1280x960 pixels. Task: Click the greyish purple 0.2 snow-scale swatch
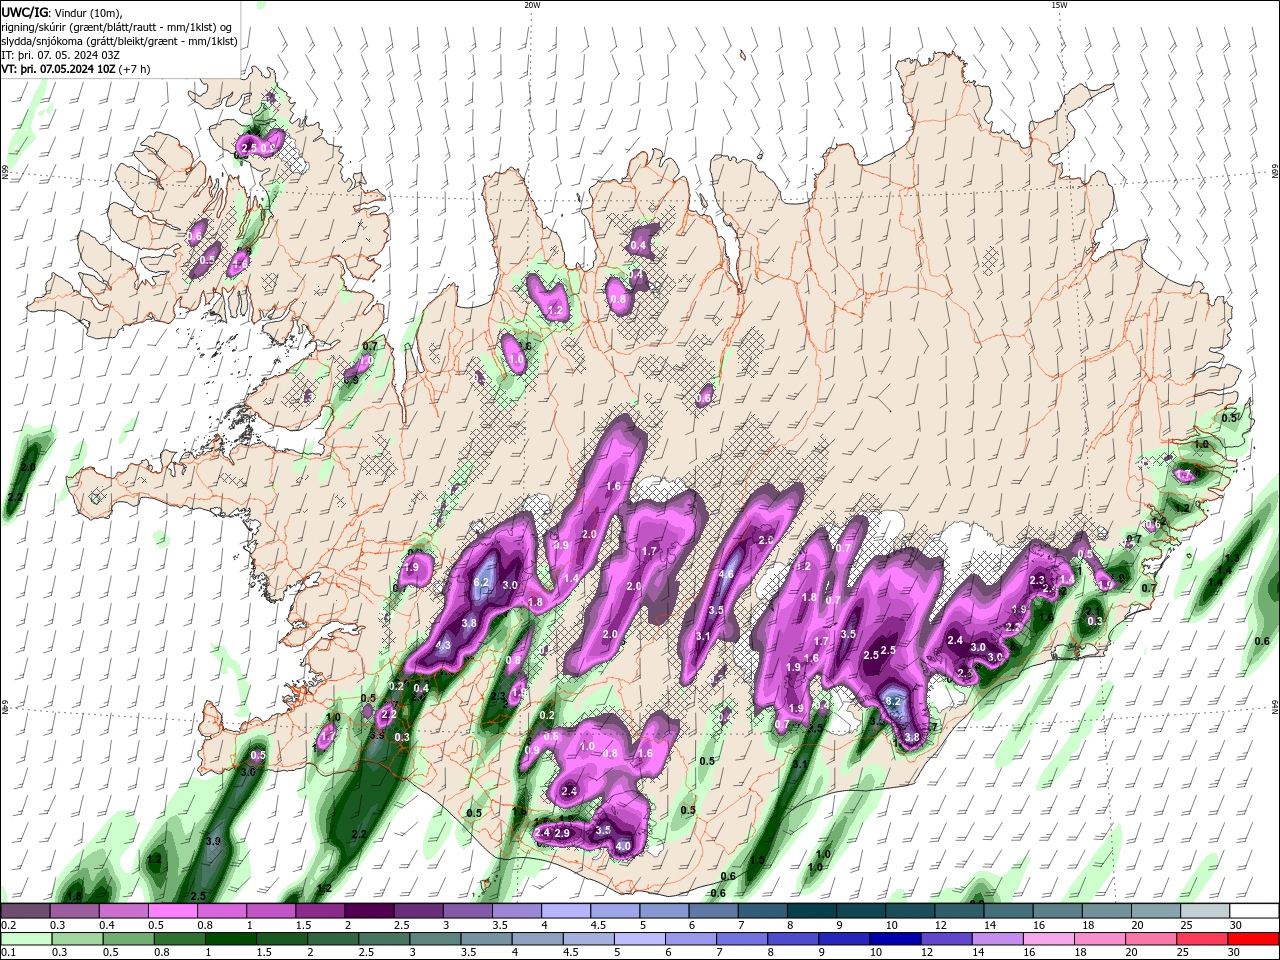click(x=26, y=911)
